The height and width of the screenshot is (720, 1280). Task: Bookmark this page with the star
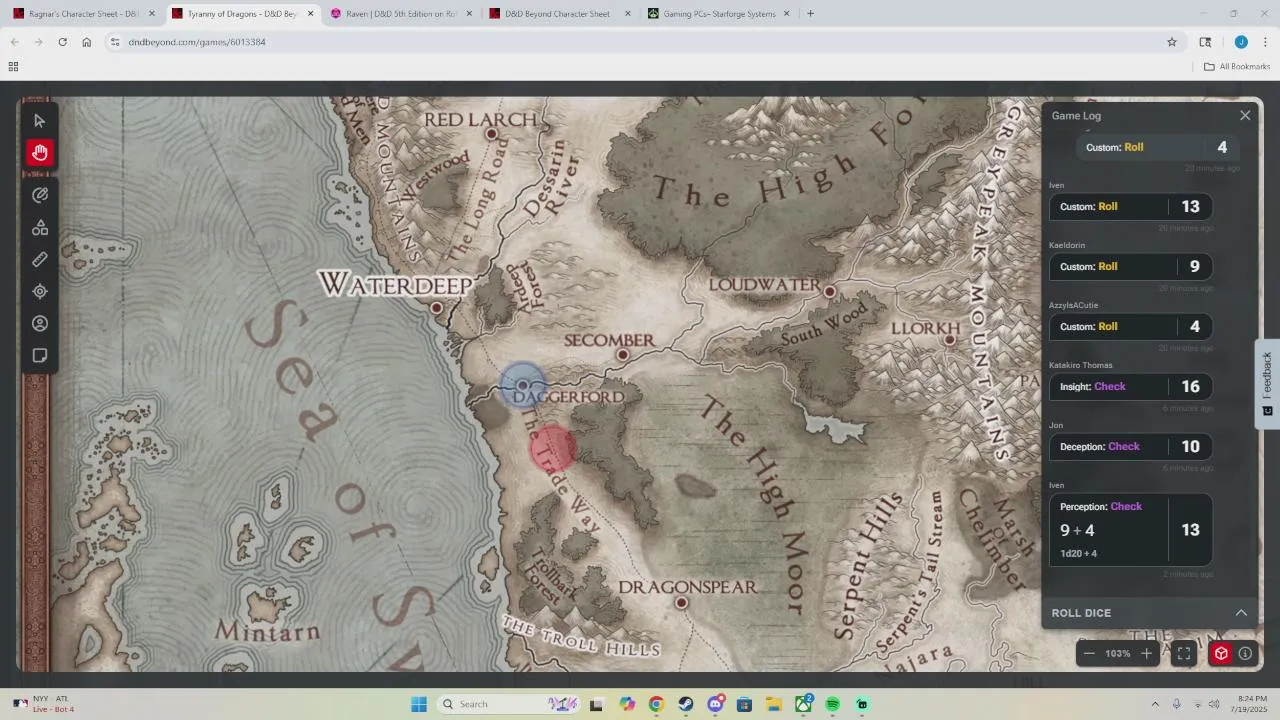(1171, 42)
